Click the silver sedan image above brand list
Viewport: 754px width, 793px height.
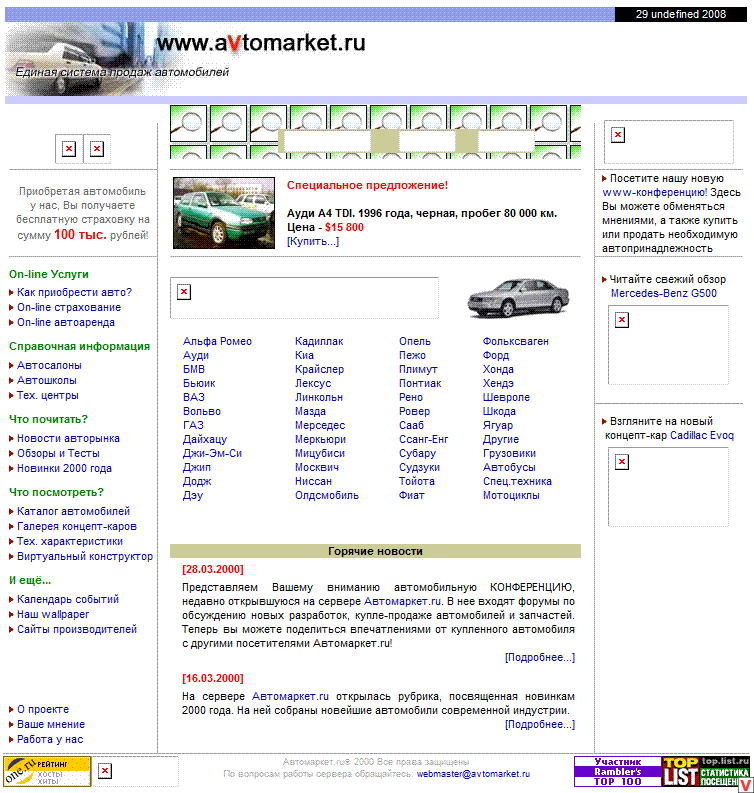click(518, 298)
